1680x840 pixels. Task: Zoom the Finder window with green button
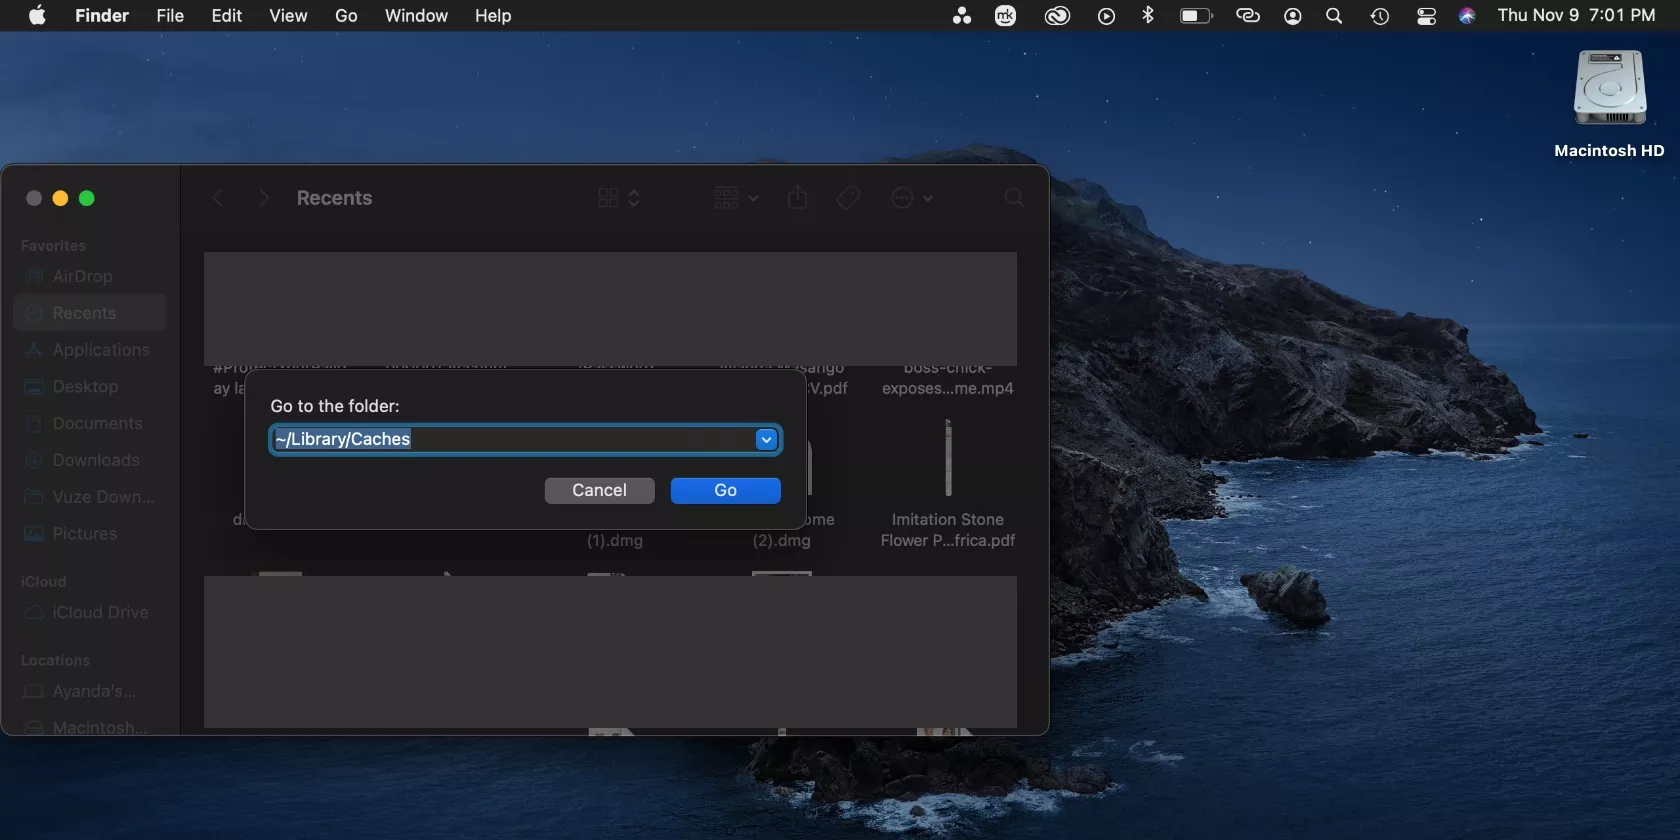[x=87, y=198]
